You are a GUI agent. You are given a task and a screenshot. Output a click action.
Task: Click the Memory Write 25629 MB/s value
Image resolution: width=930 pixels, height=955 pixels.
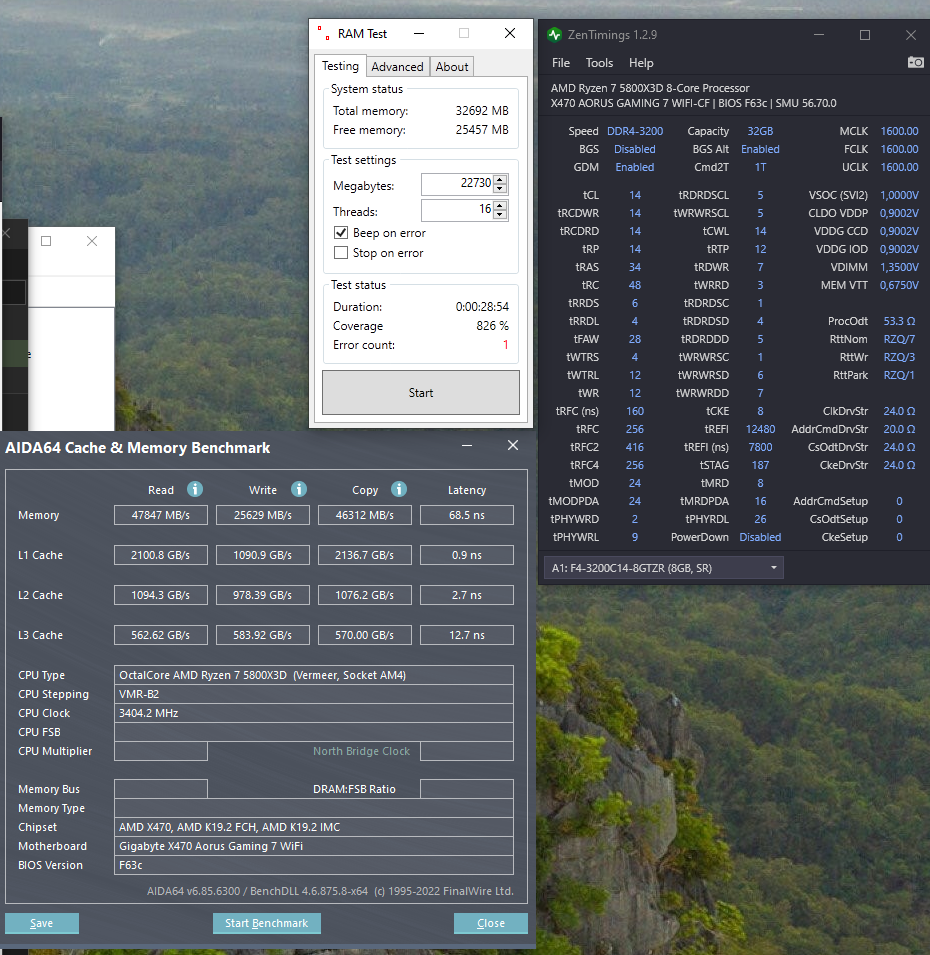pos(262,515)
